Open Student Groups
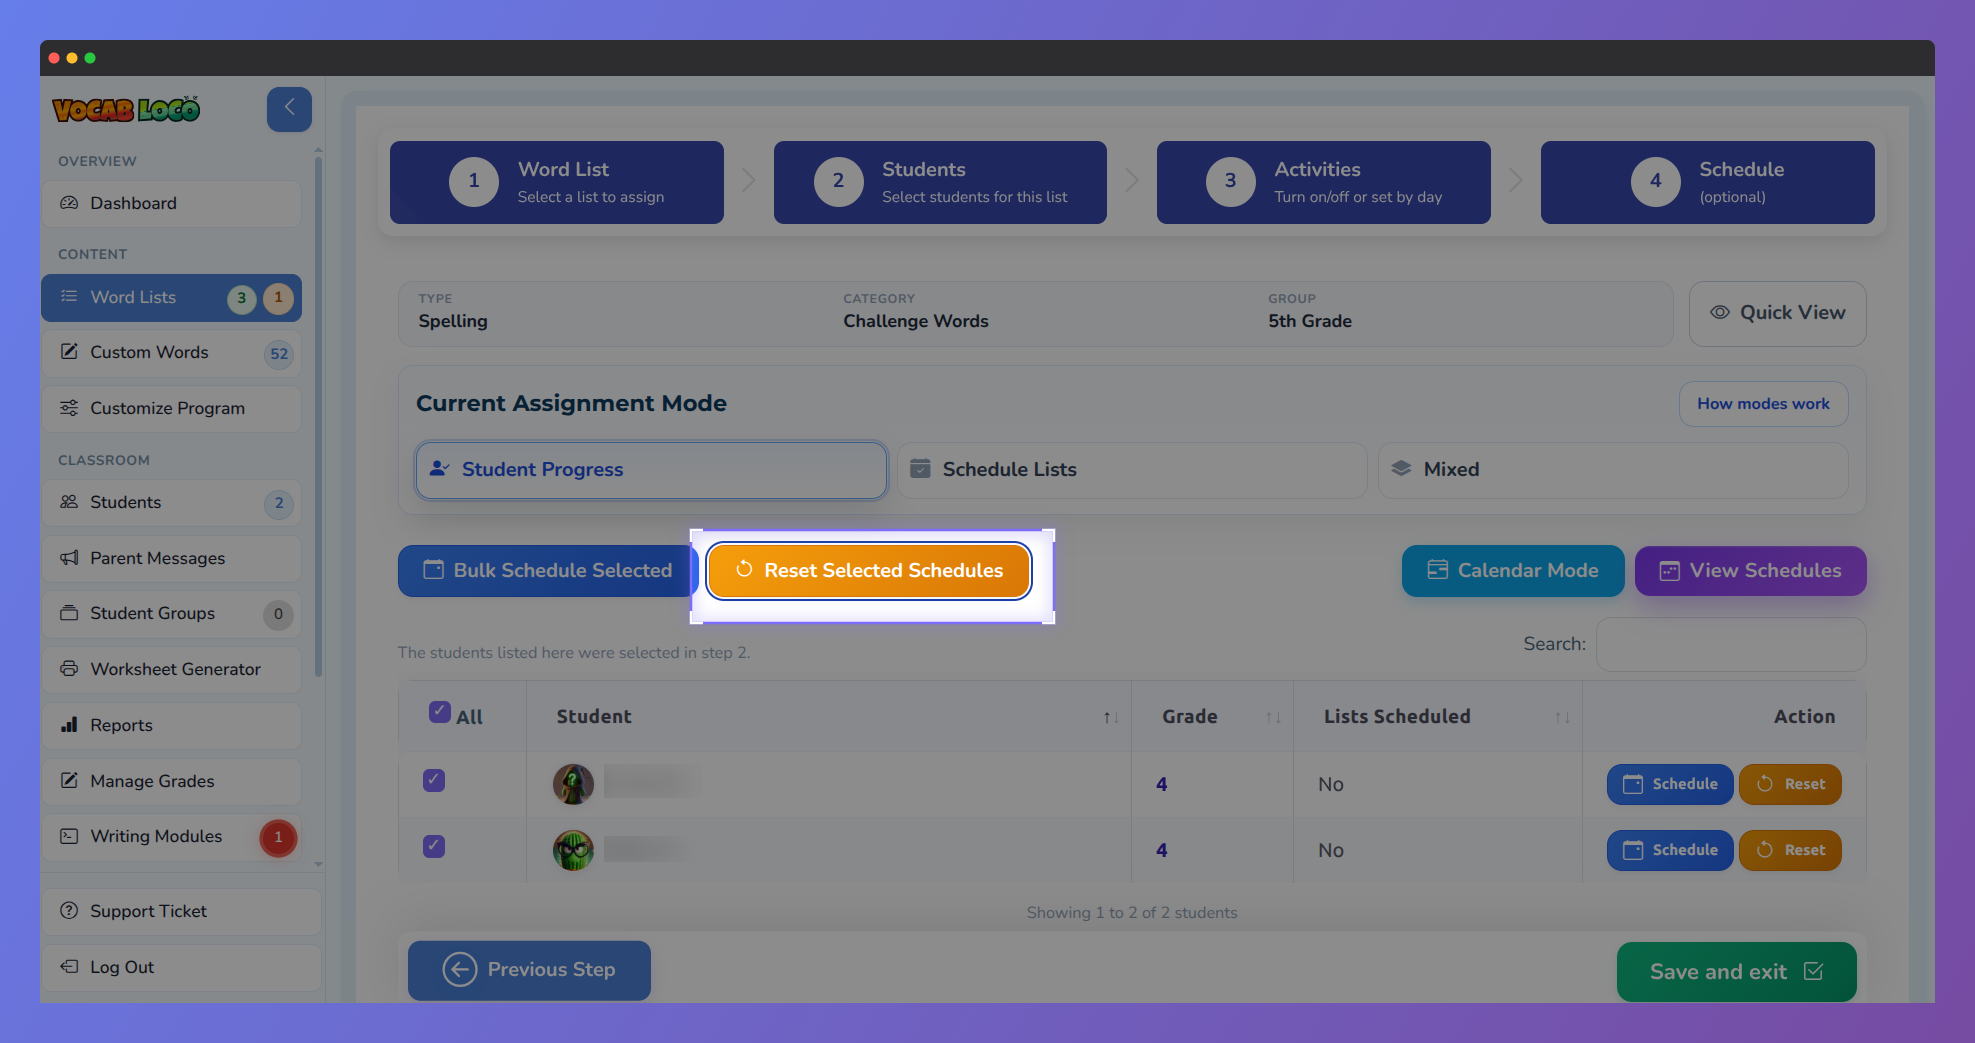This screenshot has height=1043, width=1975. pos(171,614)
